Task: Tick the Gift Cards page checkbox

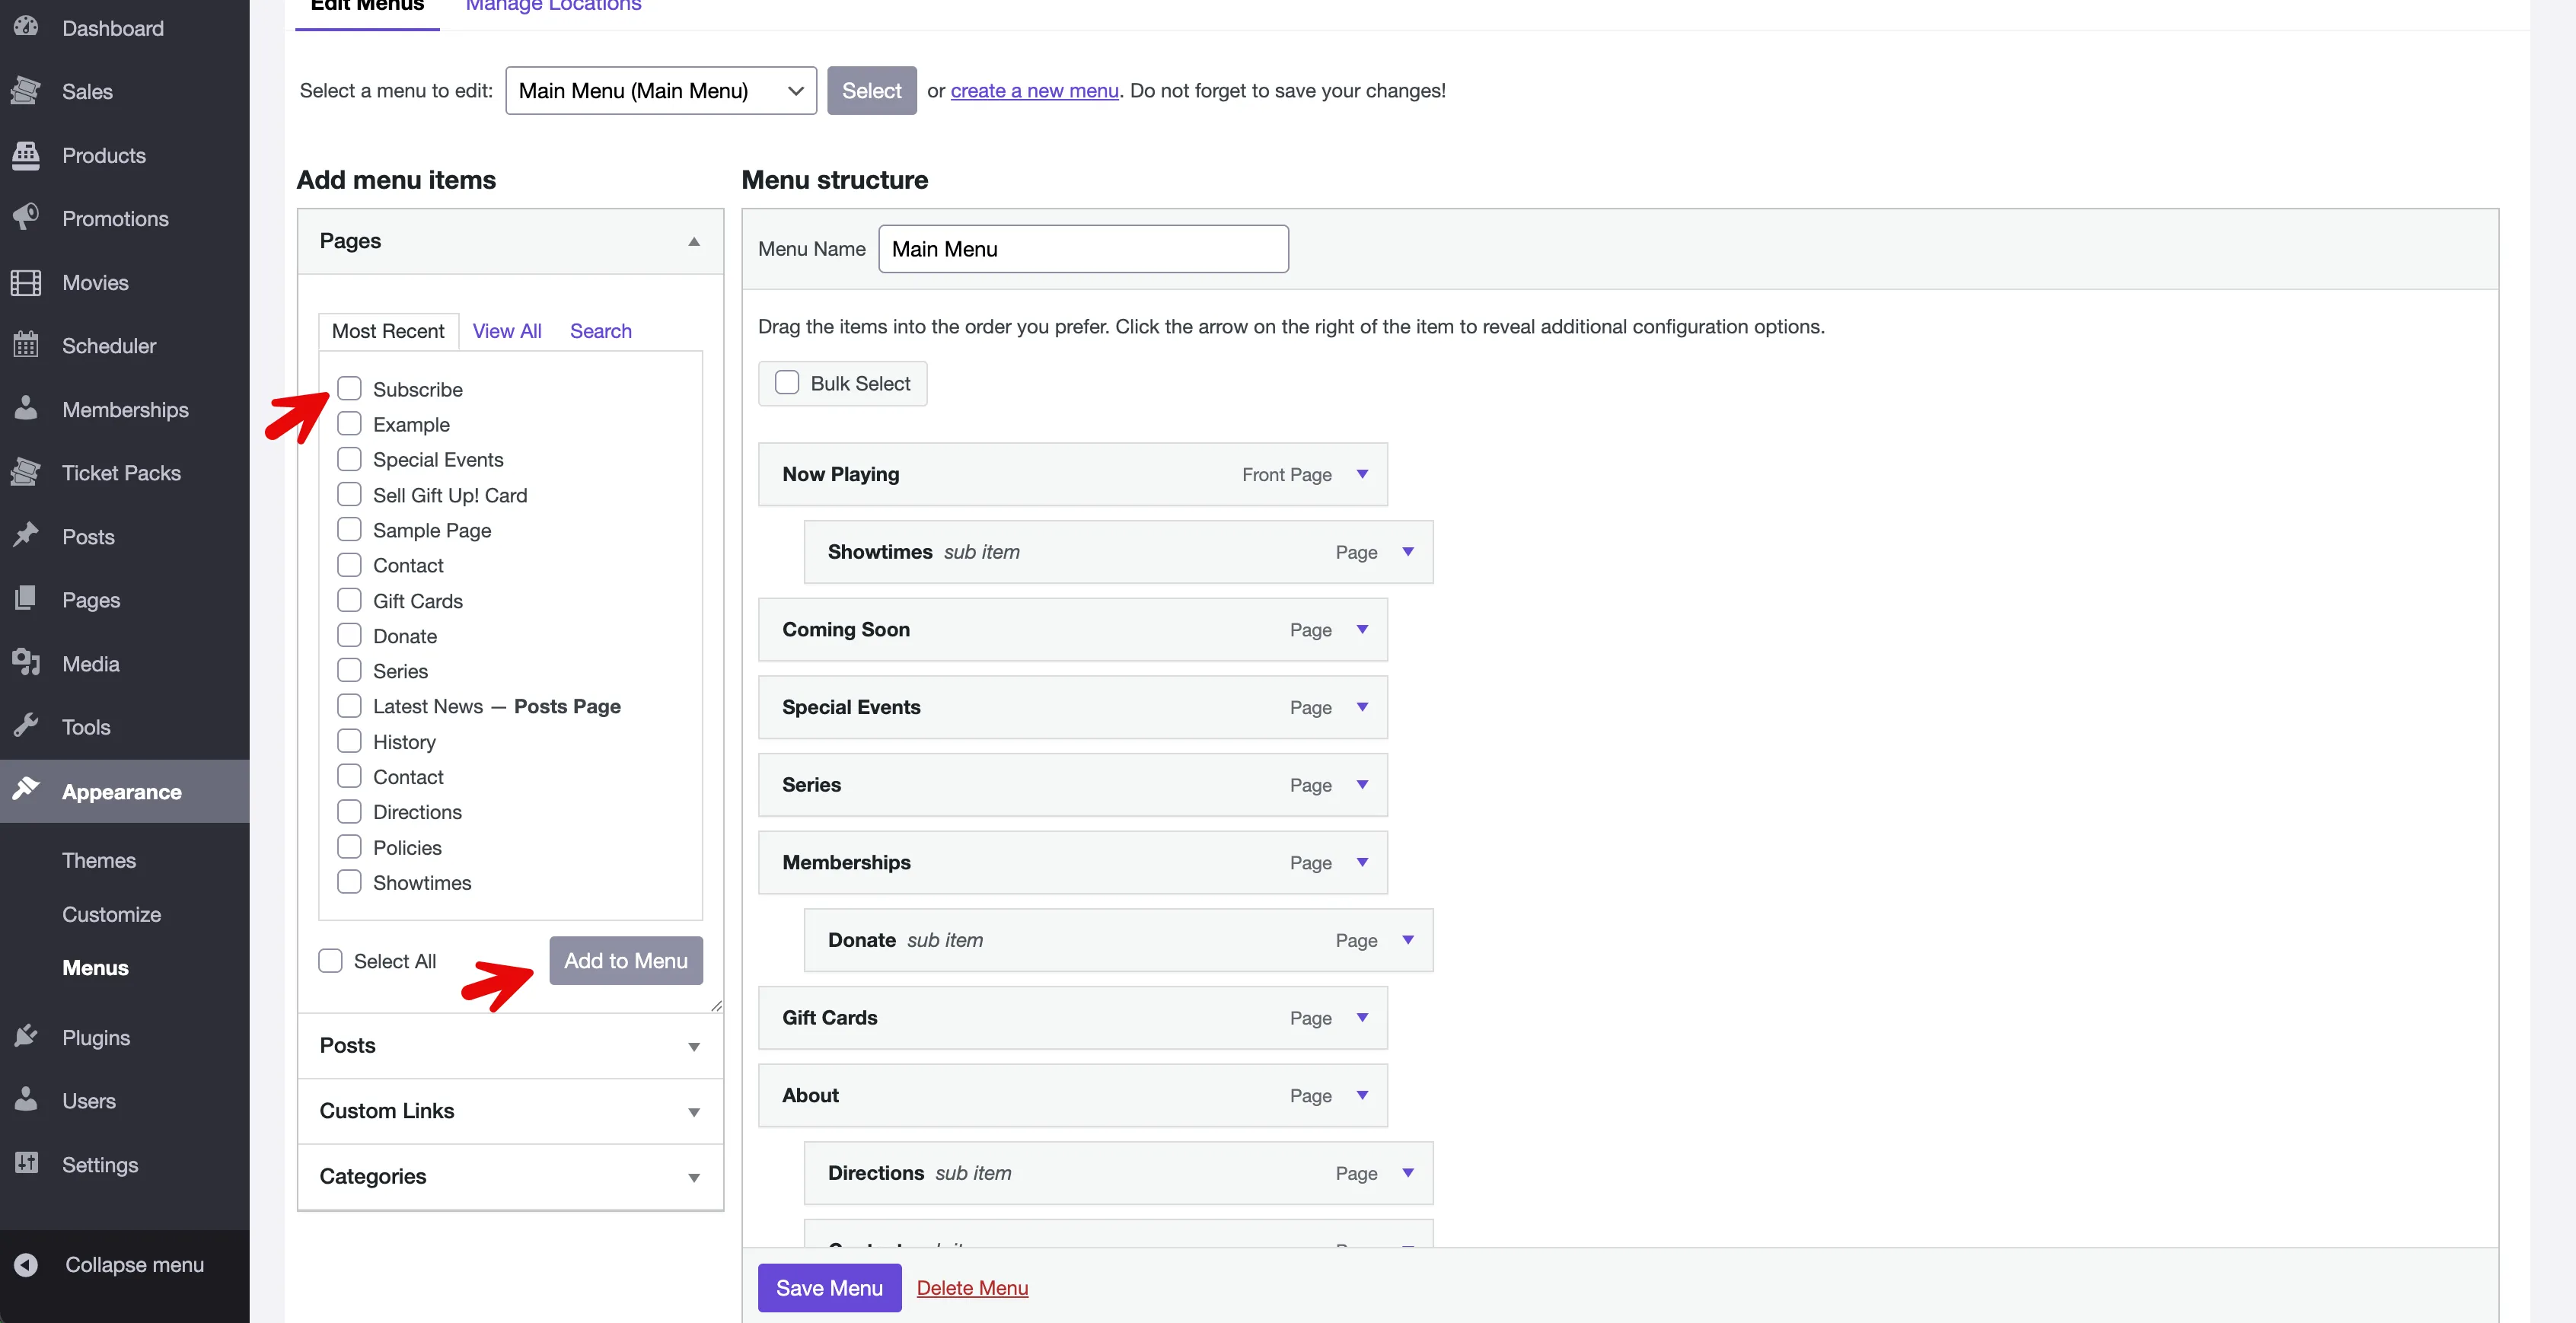Action: 349,599
